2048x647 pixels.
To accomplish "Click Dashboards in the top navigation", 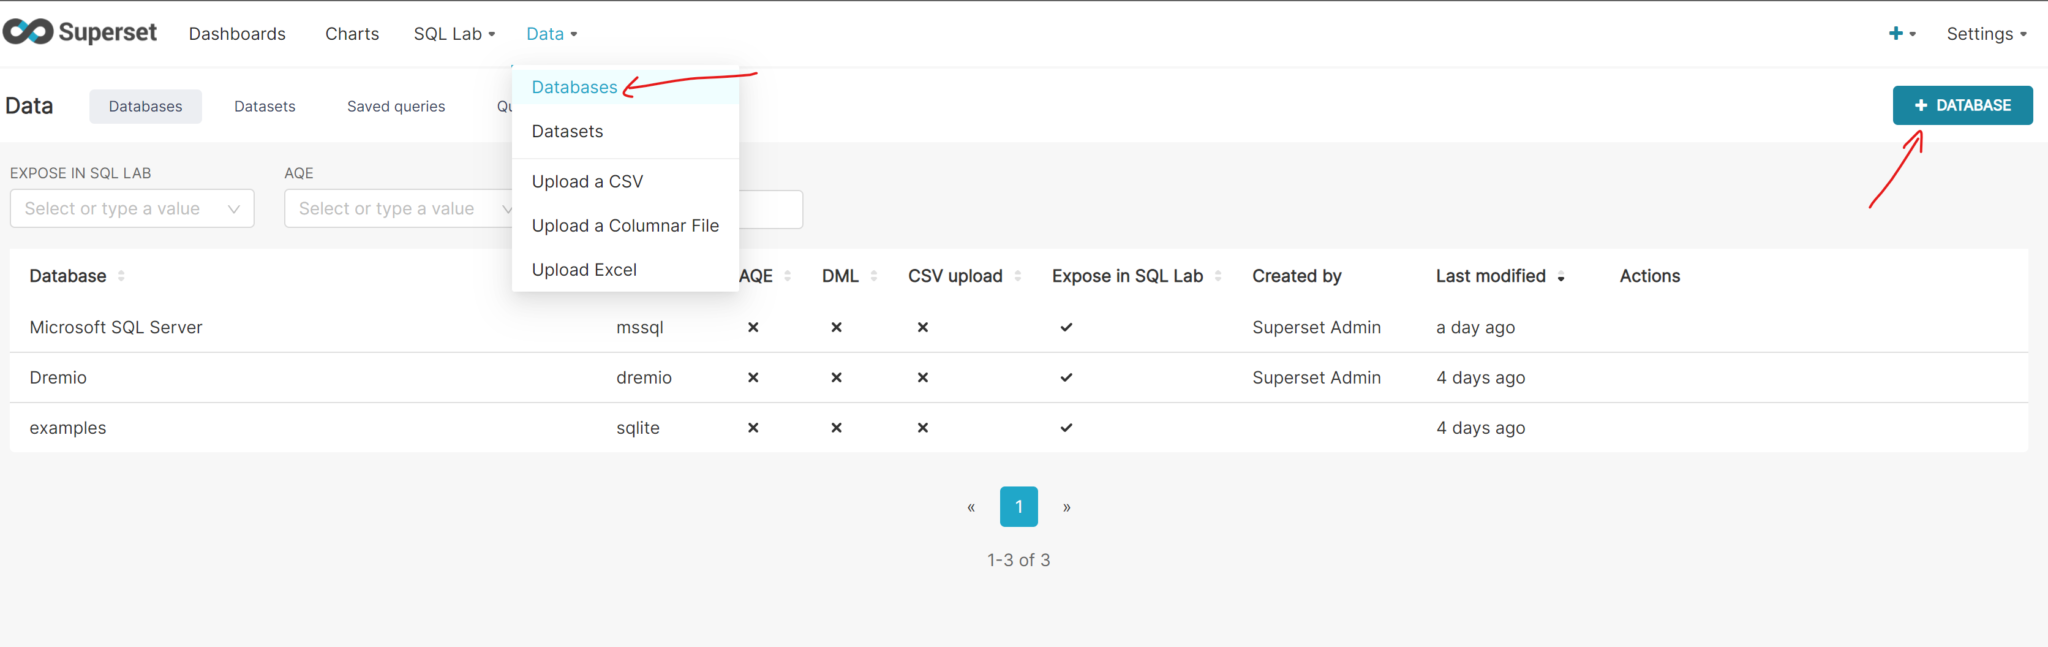I will tap(237, 33).
